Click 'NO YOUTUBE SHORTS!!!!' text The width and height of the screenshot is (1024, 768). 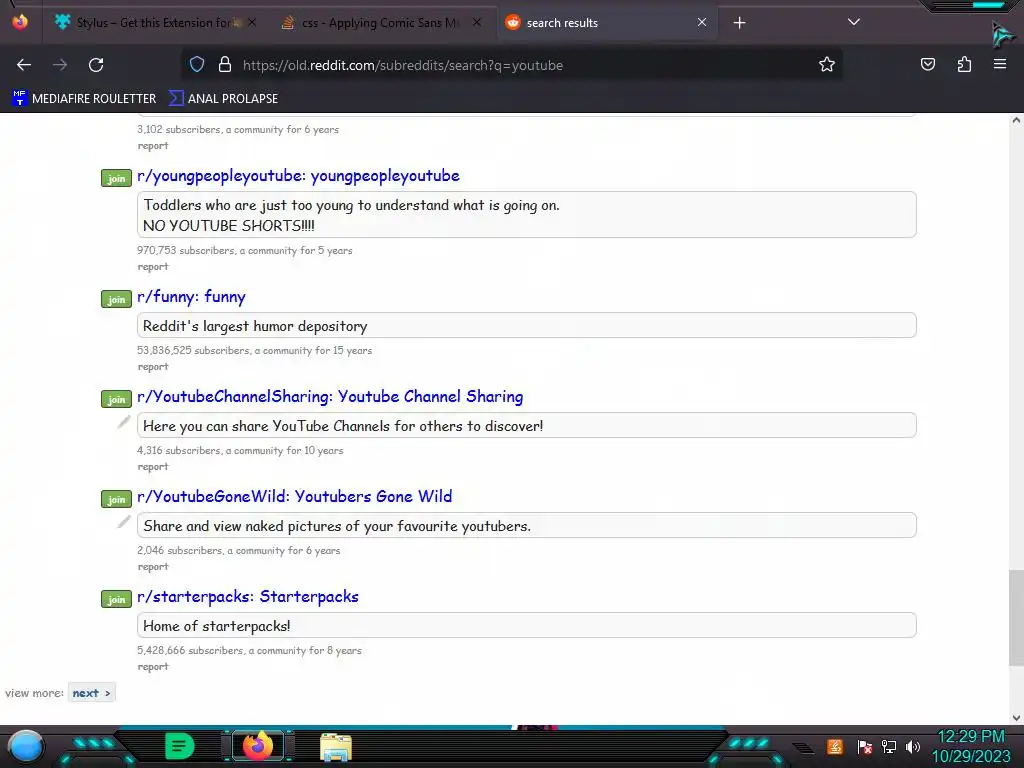[x=229, y=226]
